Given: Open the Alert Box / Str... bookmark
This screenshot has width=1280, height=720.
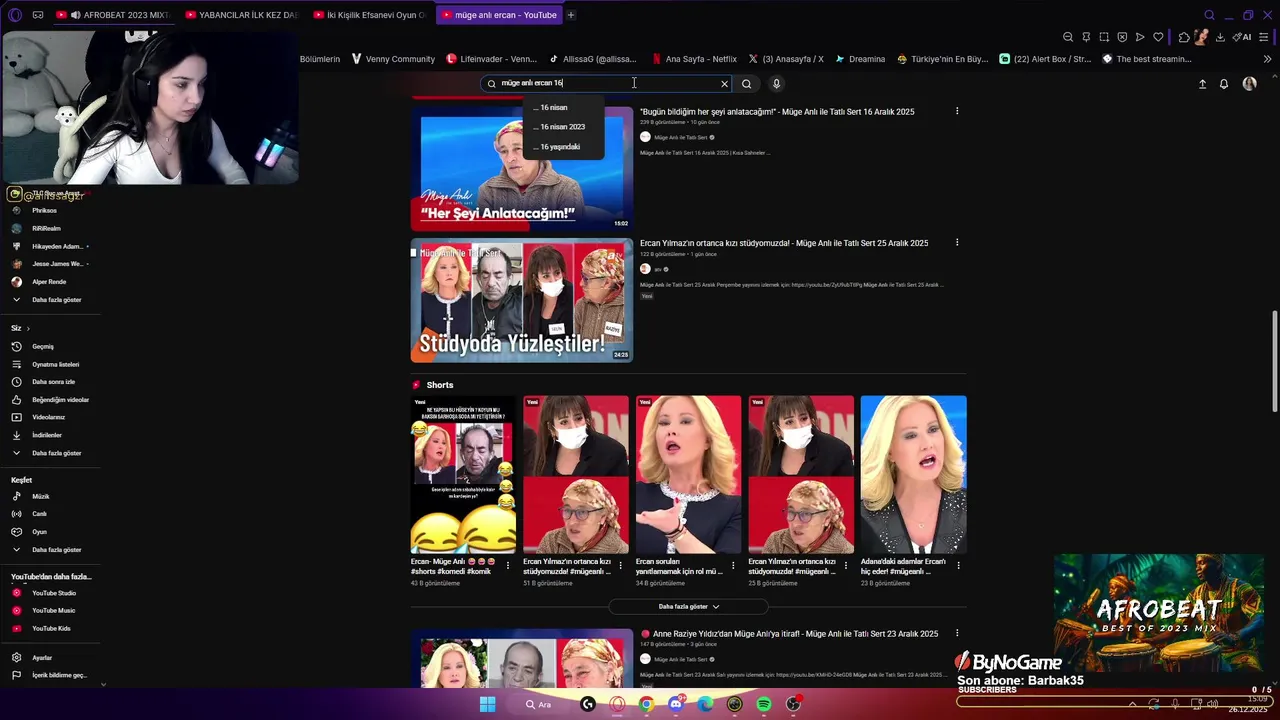Looking at the screenshot, I should (1045, 59).
